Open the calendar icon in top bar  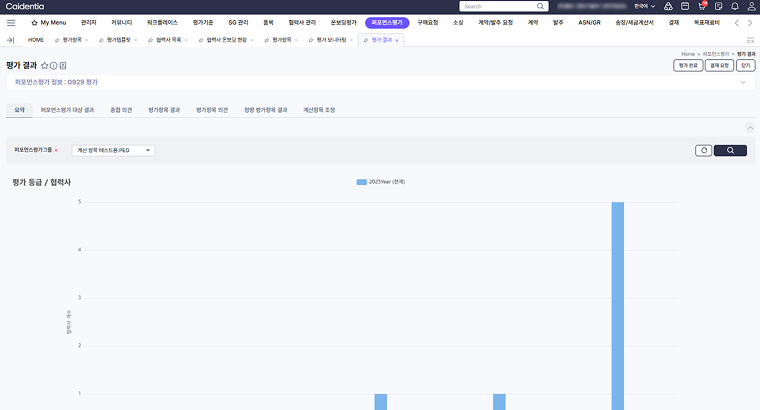click(x=685, y=6)
